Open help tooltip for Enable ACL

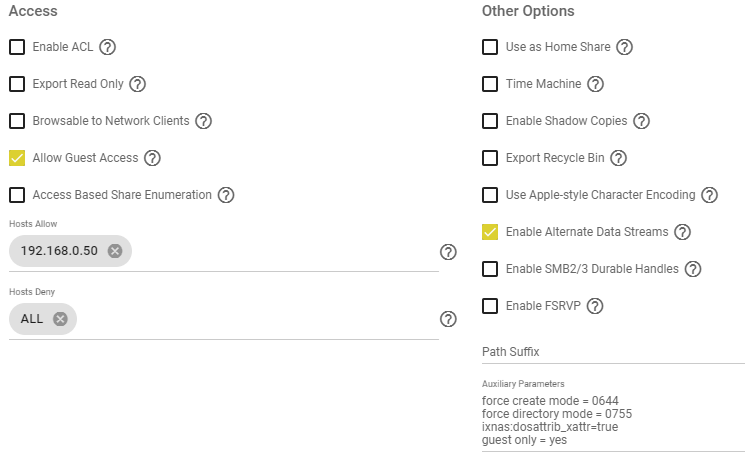(x=107, y=47)
